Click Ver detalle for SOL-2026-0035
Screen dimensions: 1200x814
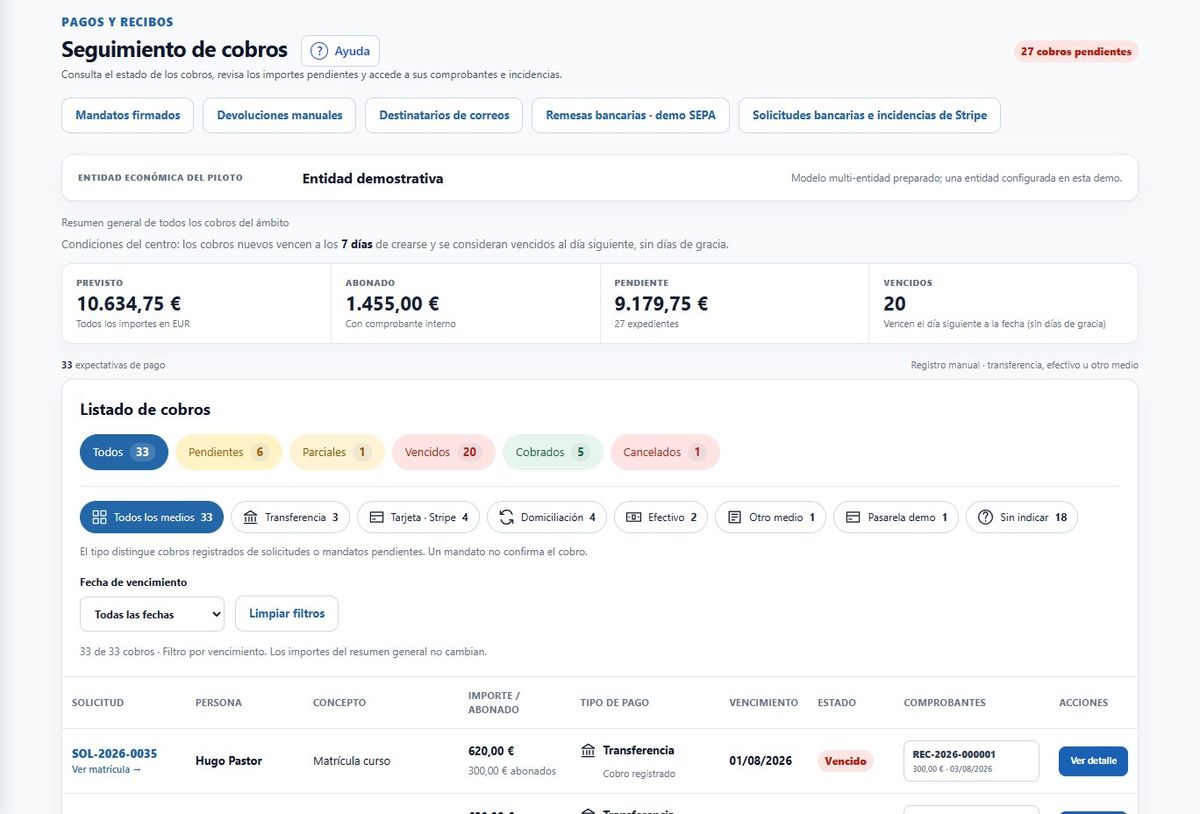pos(1093,761)
